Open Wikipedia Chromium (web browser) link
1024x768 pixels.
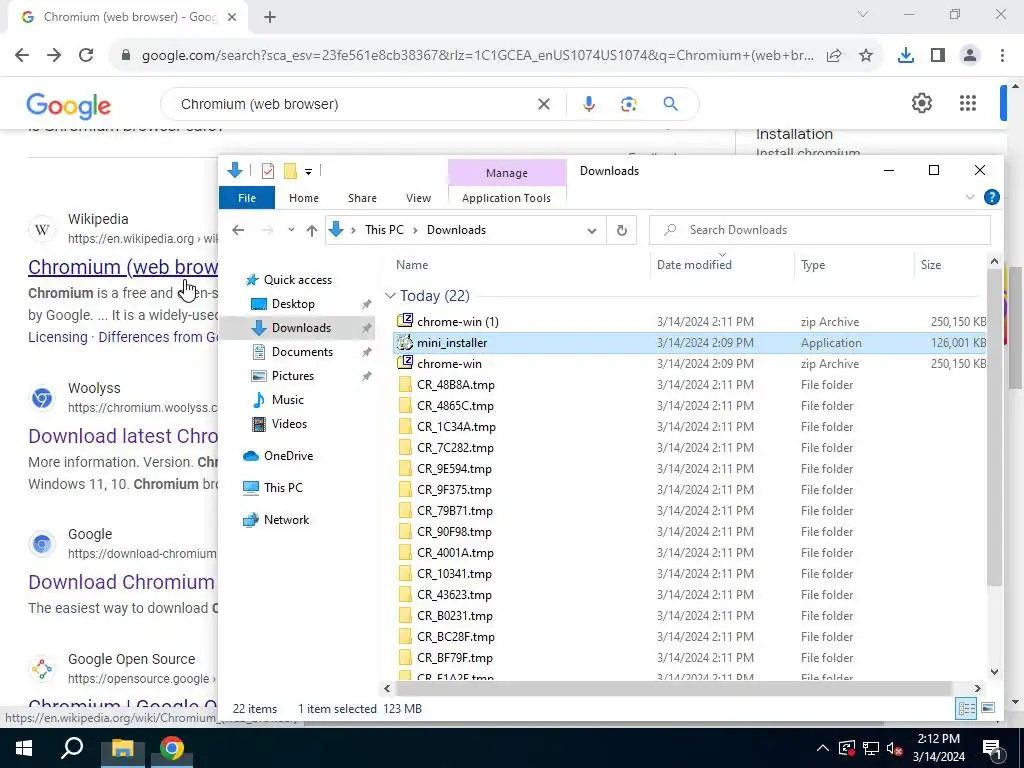click(123, 266)
